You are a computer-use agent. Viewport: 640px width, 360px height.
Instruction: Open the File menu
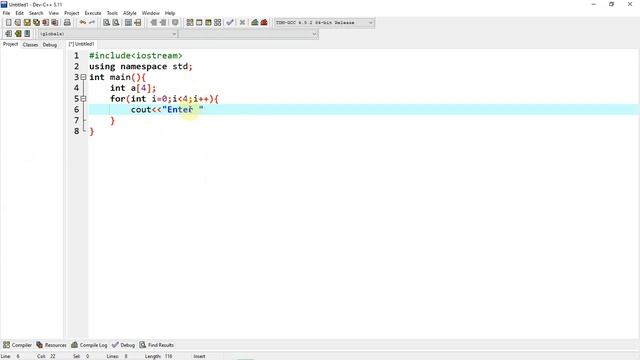[7, 13]
